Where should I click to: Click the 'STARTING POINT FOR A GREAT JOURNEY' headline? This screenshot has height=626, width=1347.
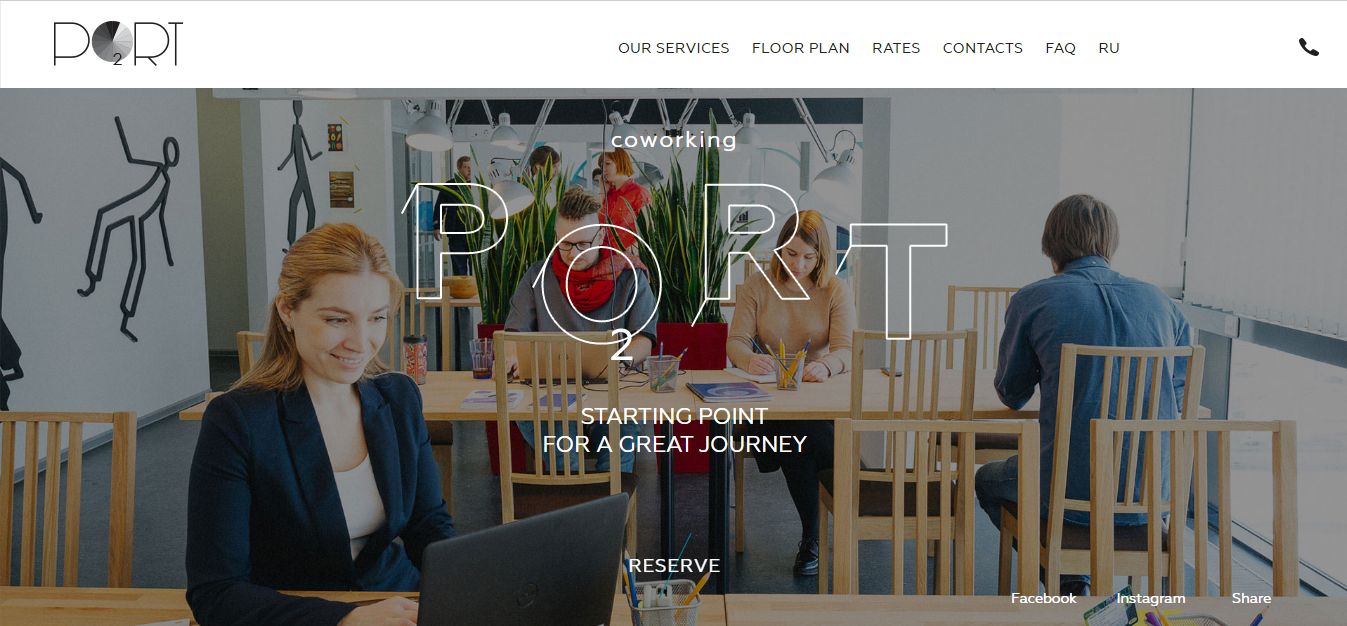pyautogui.click(x=674, y=430)
